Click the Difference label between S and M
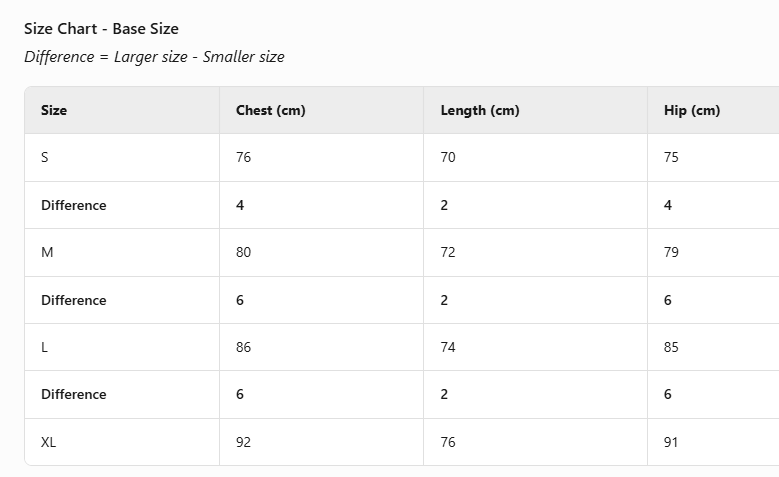779x477 pixels. pos(73,205)
